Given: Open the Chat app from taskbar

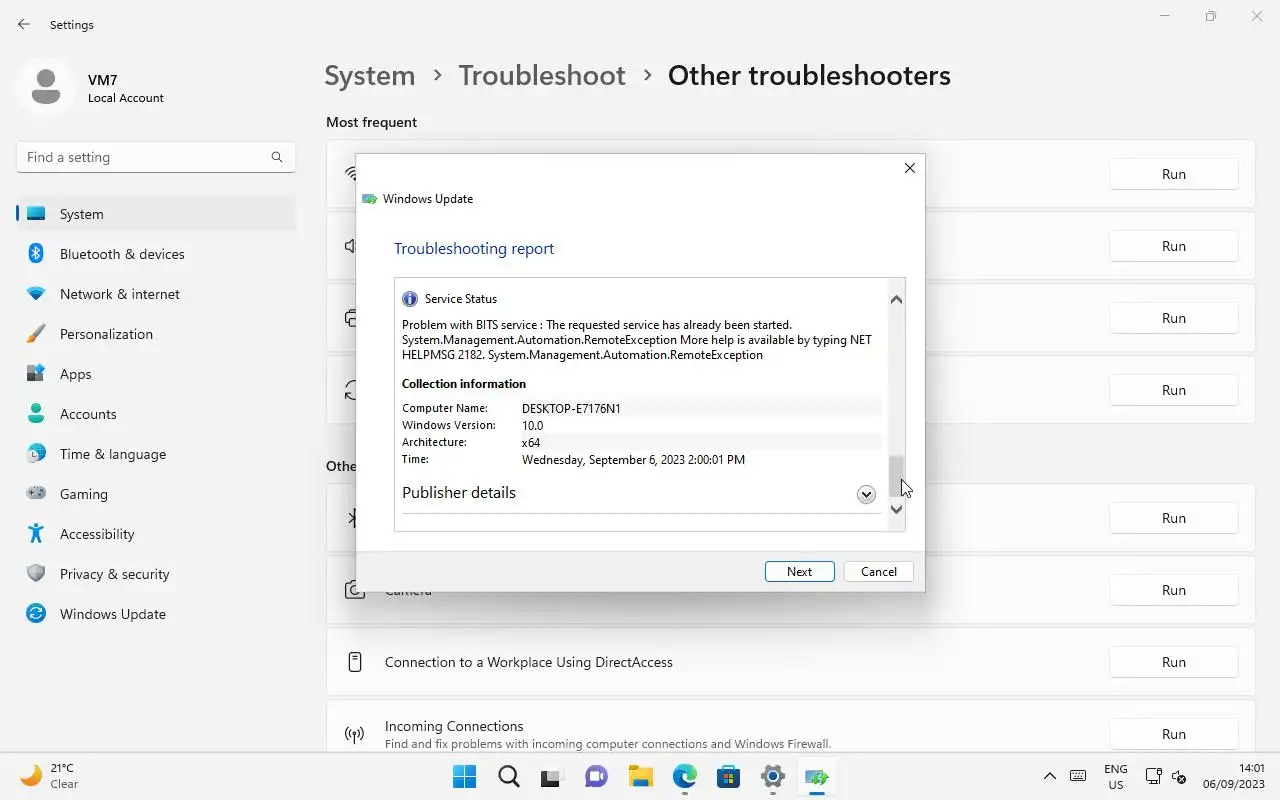Looking at the screenshot, I should pos(596,777).
